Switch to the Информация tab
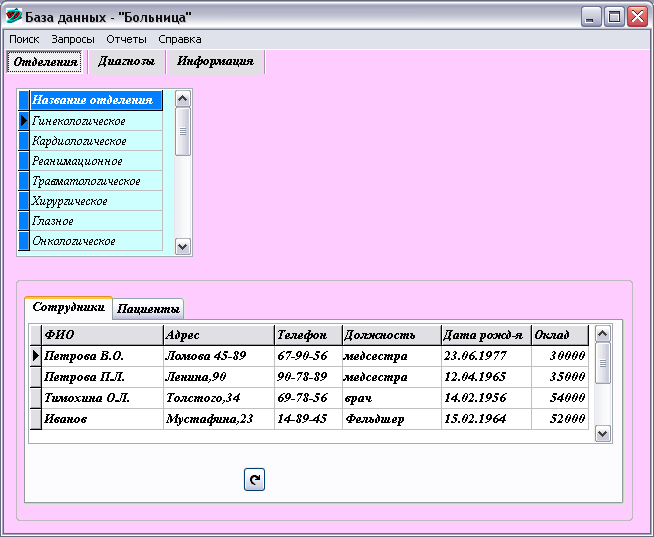The image size is (654, 537). click(215, 61)
